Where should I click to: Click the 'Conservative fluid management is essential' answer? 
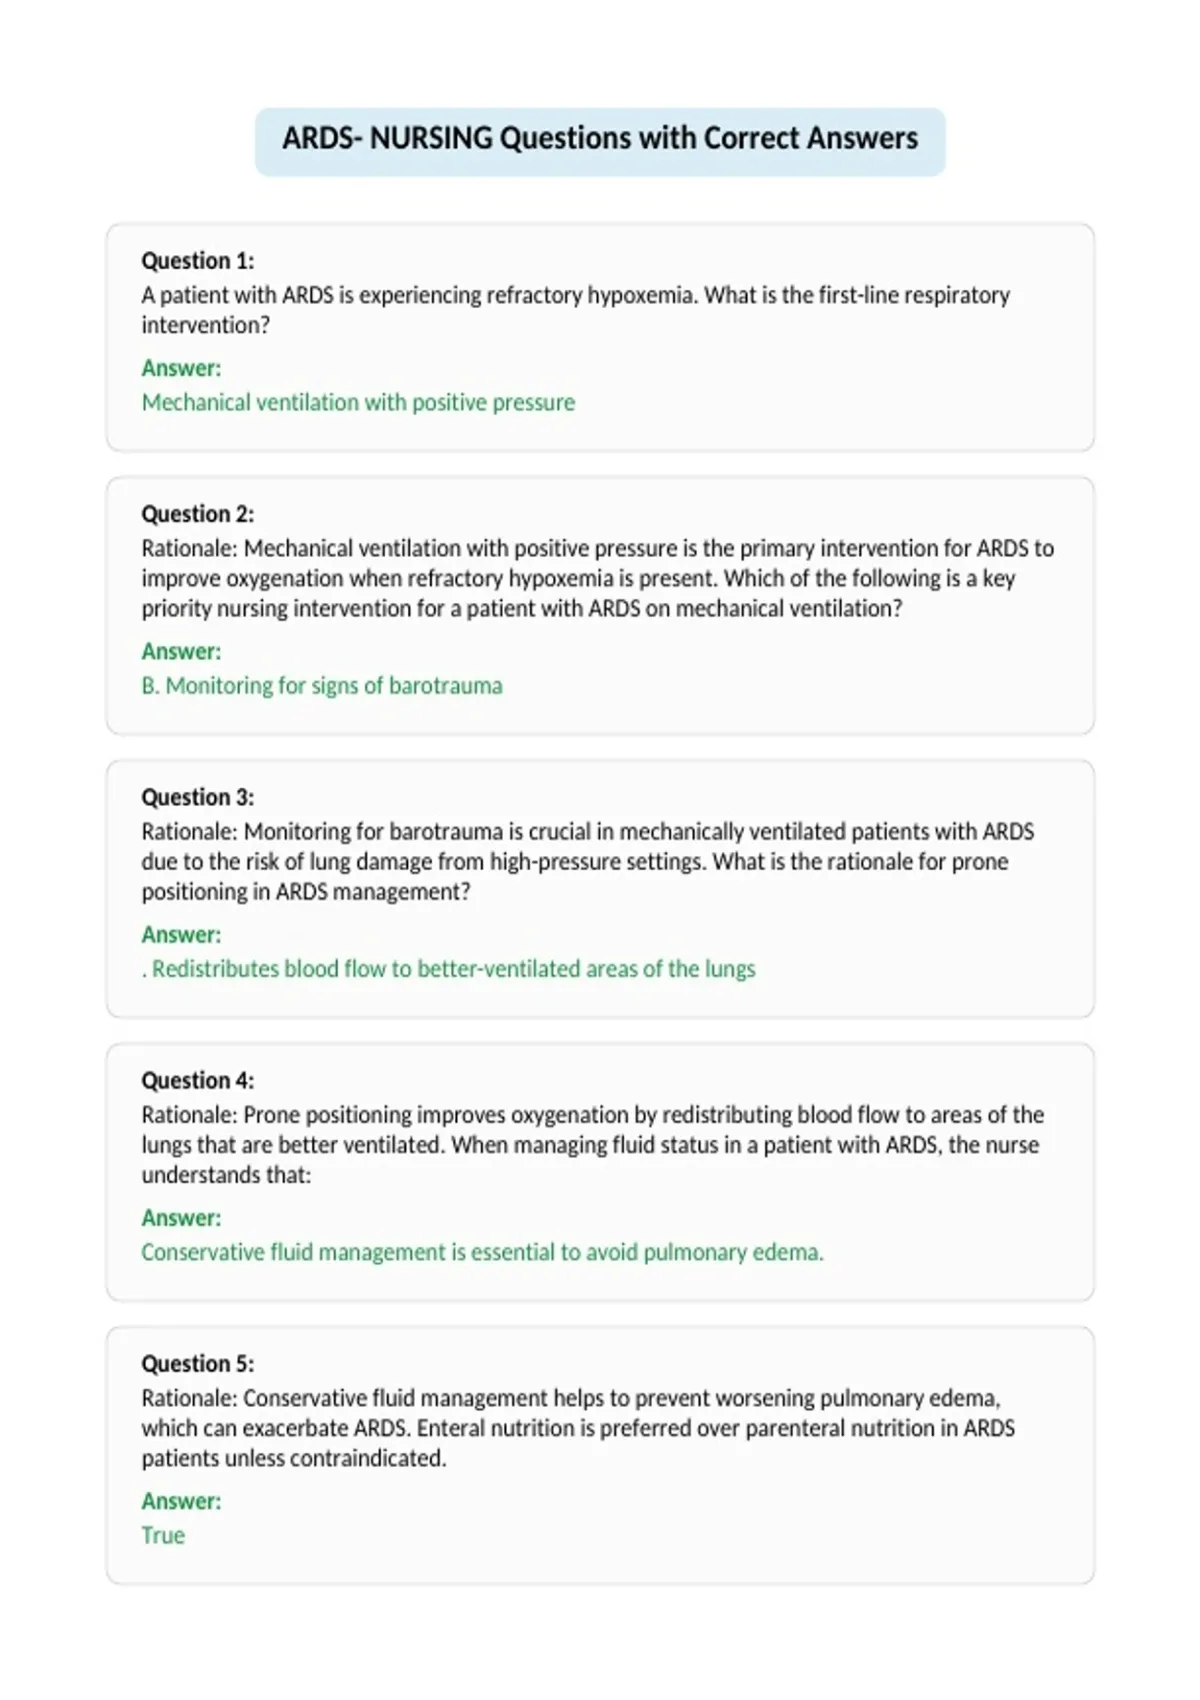point(482,1252)
